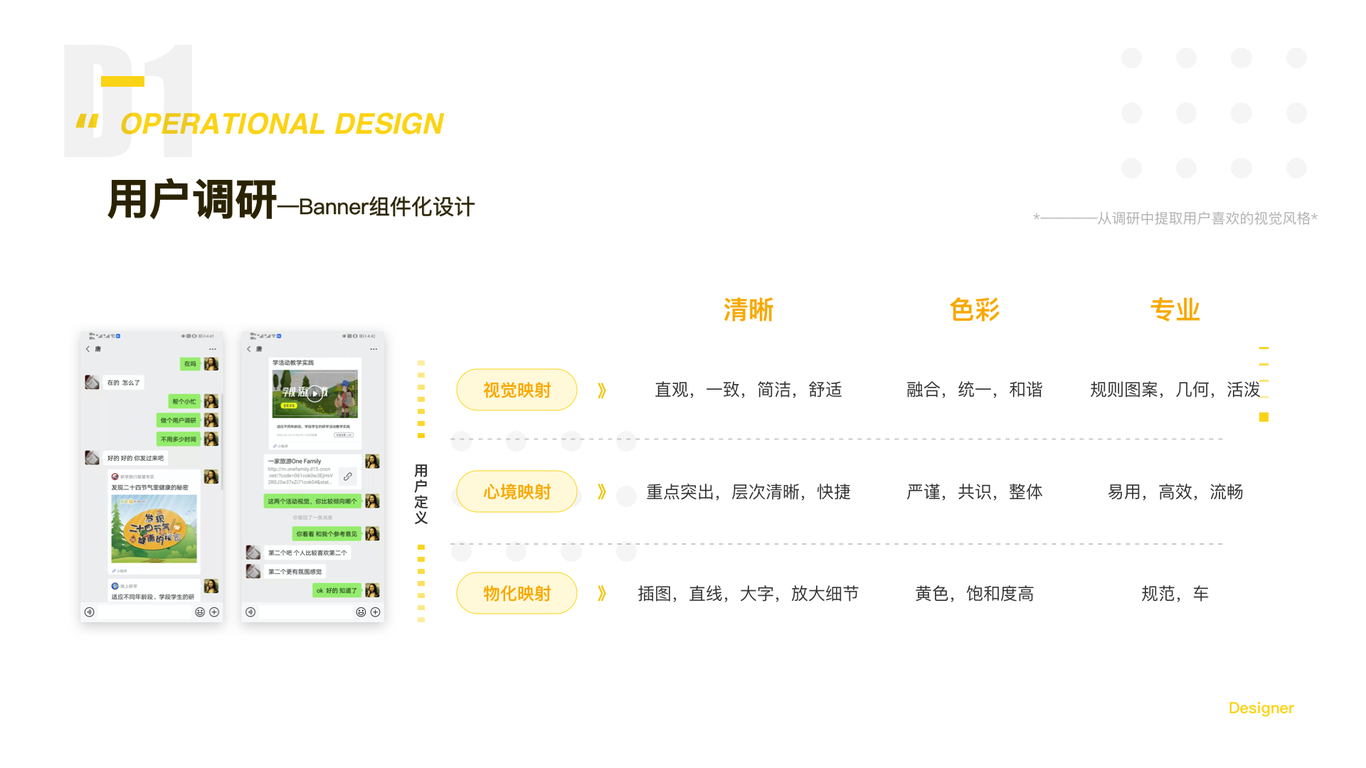Click avatar beside 第二个更有氛围感觉 message

[x=253, y=571]
